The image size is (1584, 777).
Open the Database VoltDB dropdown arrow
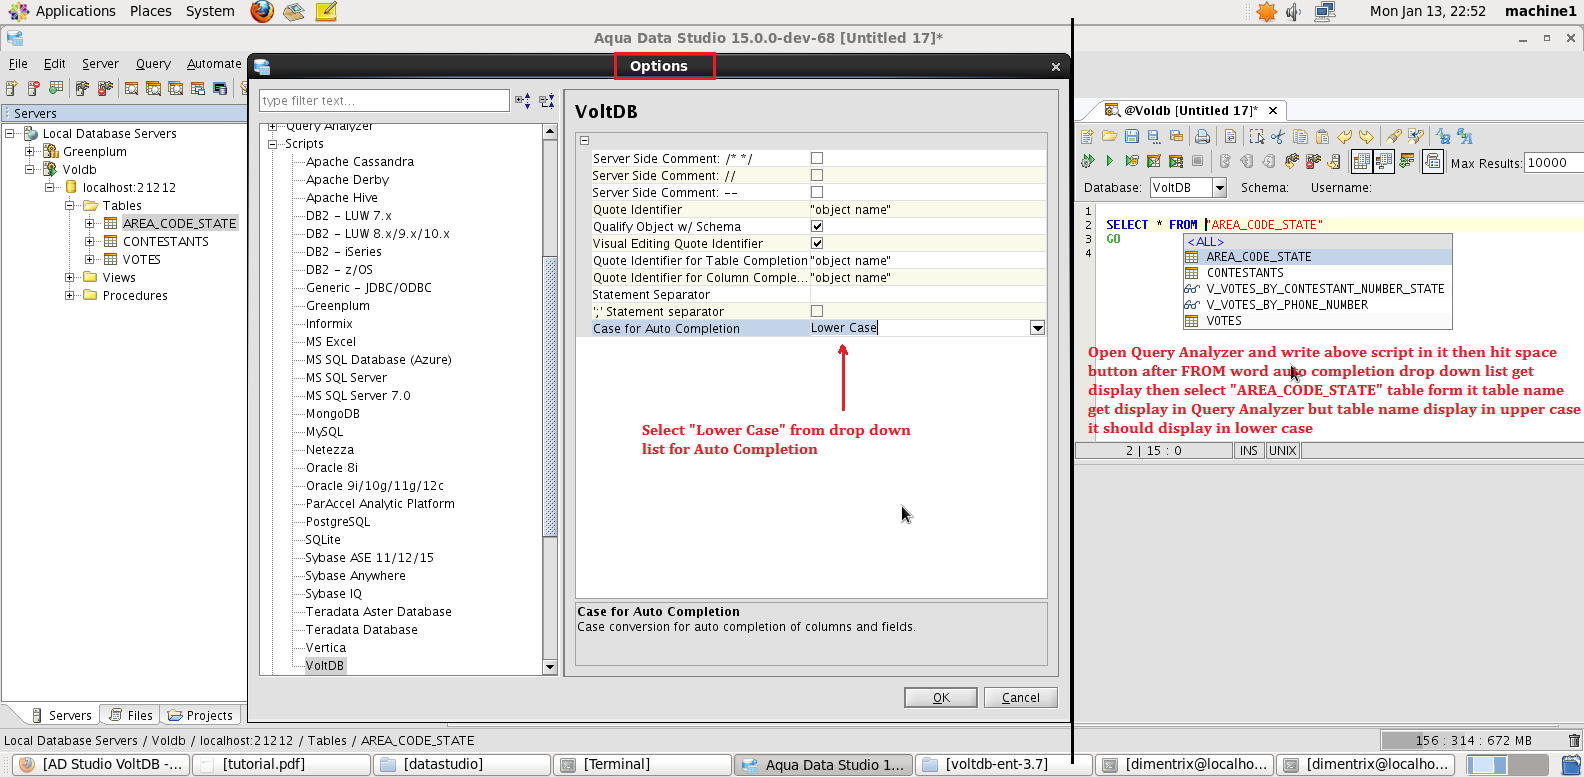1219,187
